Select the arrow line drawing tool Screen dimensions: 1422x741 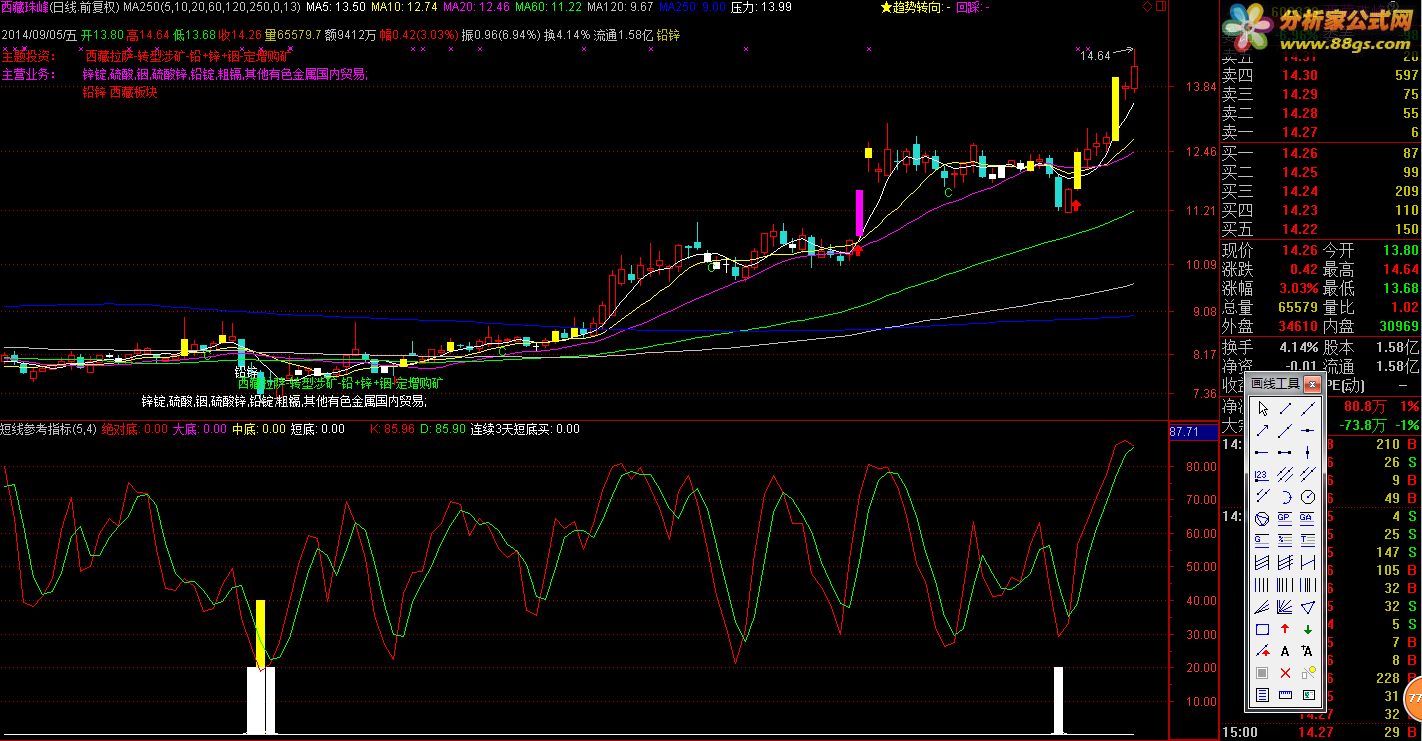pos(1262,430)
